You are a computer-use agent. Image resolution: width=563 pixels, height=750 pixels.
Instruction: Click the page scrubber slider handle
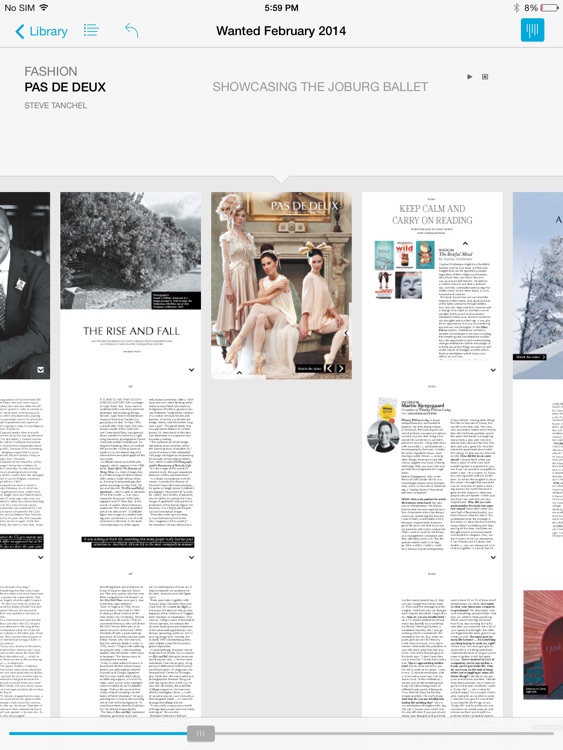(200, 733)
